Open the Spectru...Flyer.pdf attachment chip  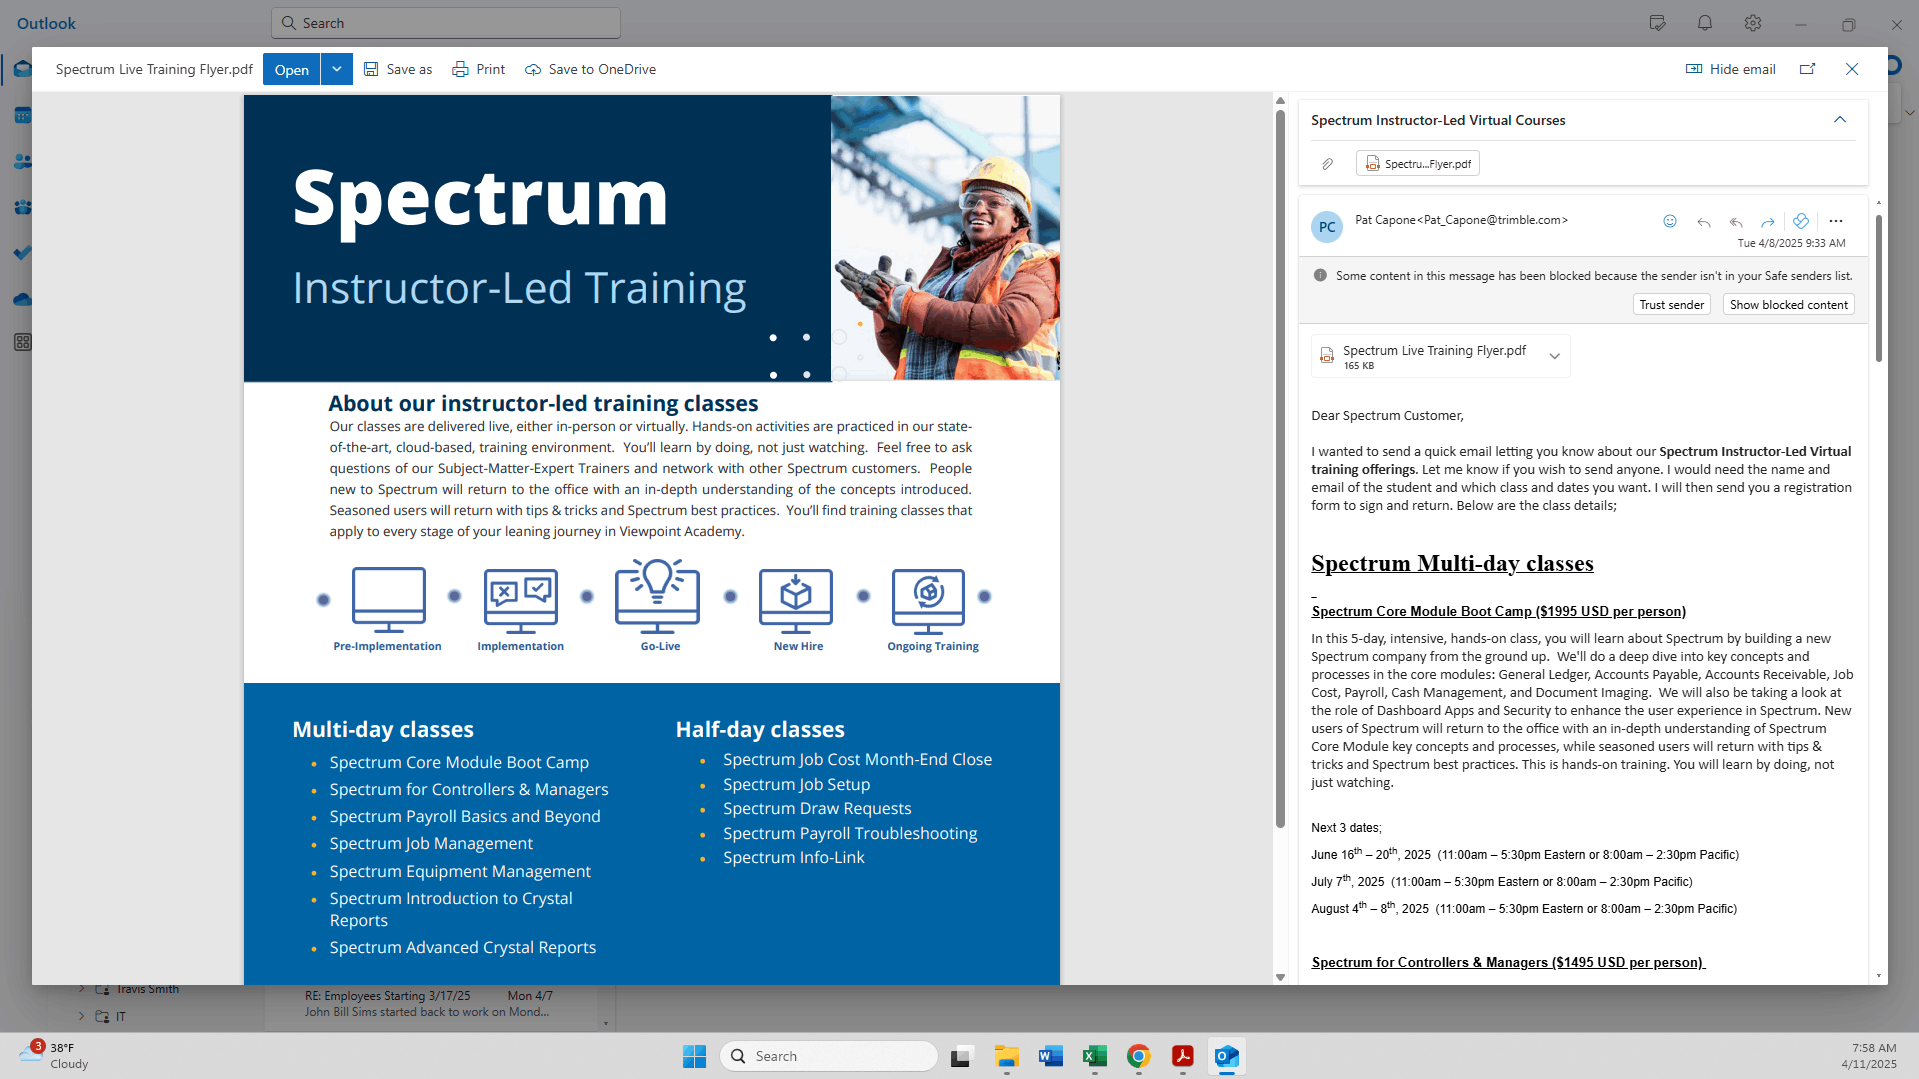pyautogui.click(x=1418, y=163)
